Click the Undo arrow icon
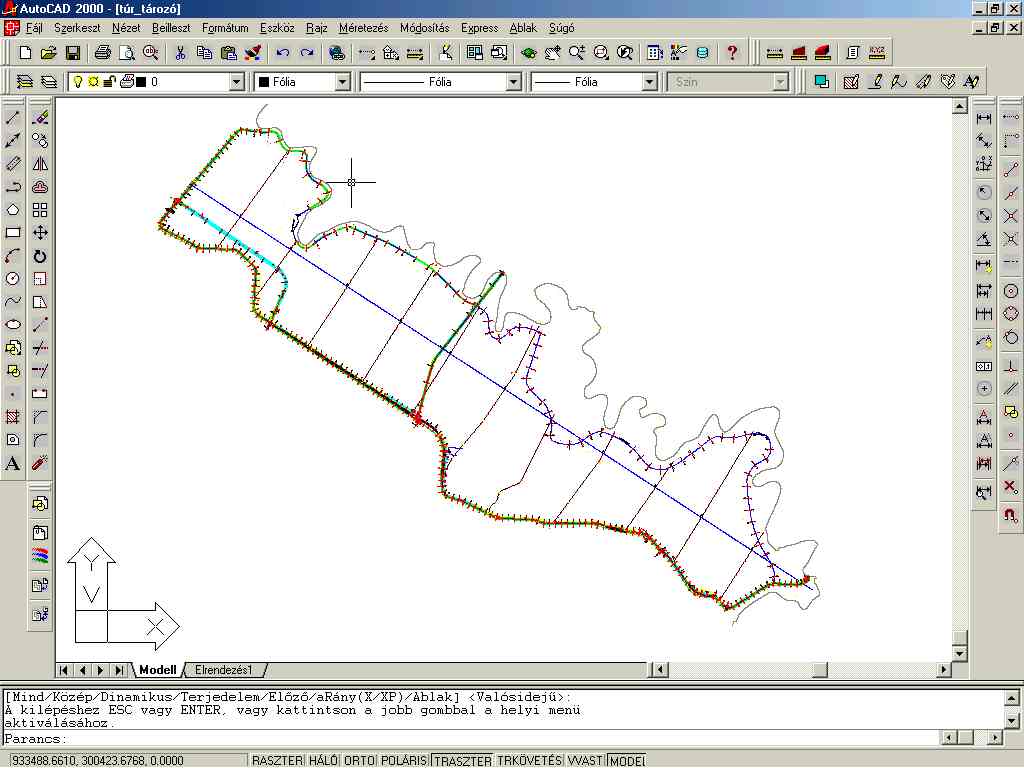Image resolution: width=1024 pixels, height=768 pixels. 283,53
